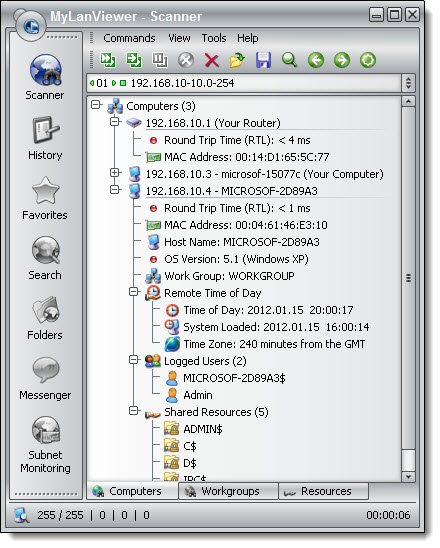
Task: Select Time of Day: 2012.01.15 20:00:17
Action: [268, 310]
